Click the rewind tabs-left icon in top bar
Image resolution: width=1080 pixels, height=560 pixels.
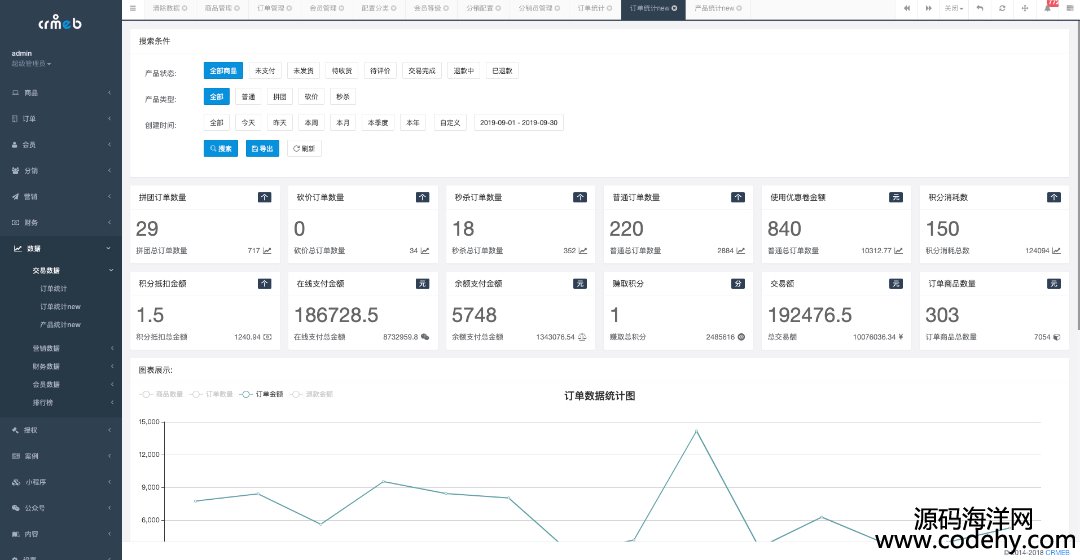(x=907, y=8)
